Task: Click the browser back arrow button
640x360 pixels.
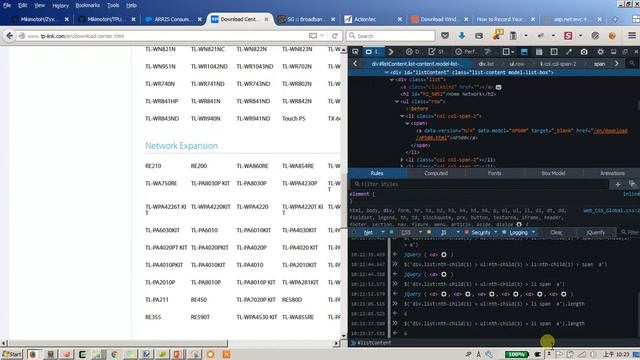Action: pyautogui.click(x=9, y=36)
